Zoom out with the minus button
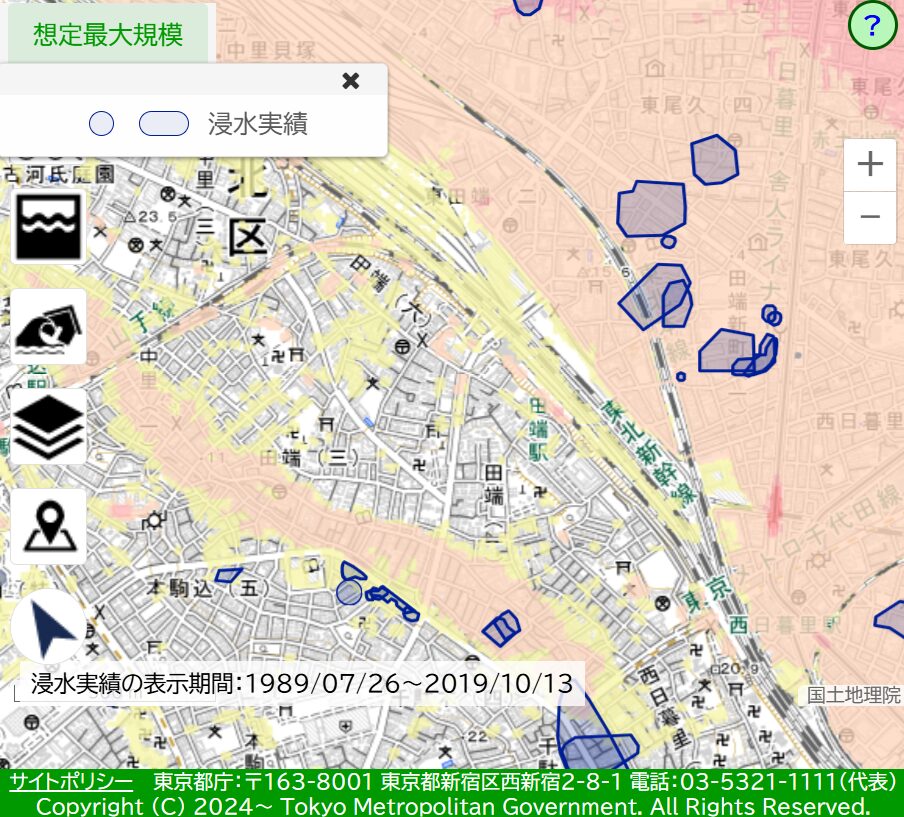904x817 pixels. pyautogui.click(x=870, y=217)
